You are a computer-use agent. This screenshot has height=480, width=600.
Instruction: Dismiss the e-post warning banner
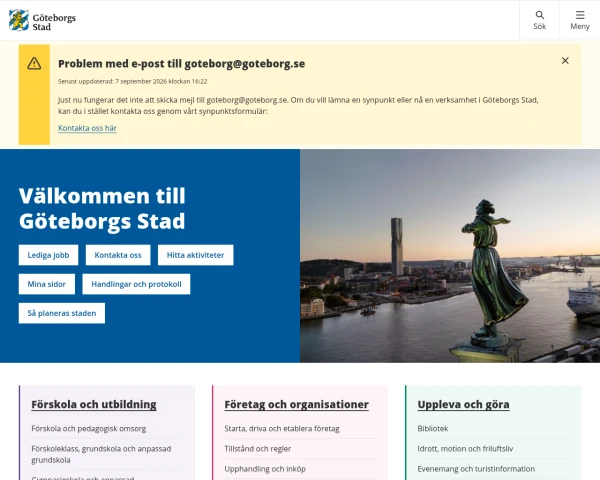(565, 60)
